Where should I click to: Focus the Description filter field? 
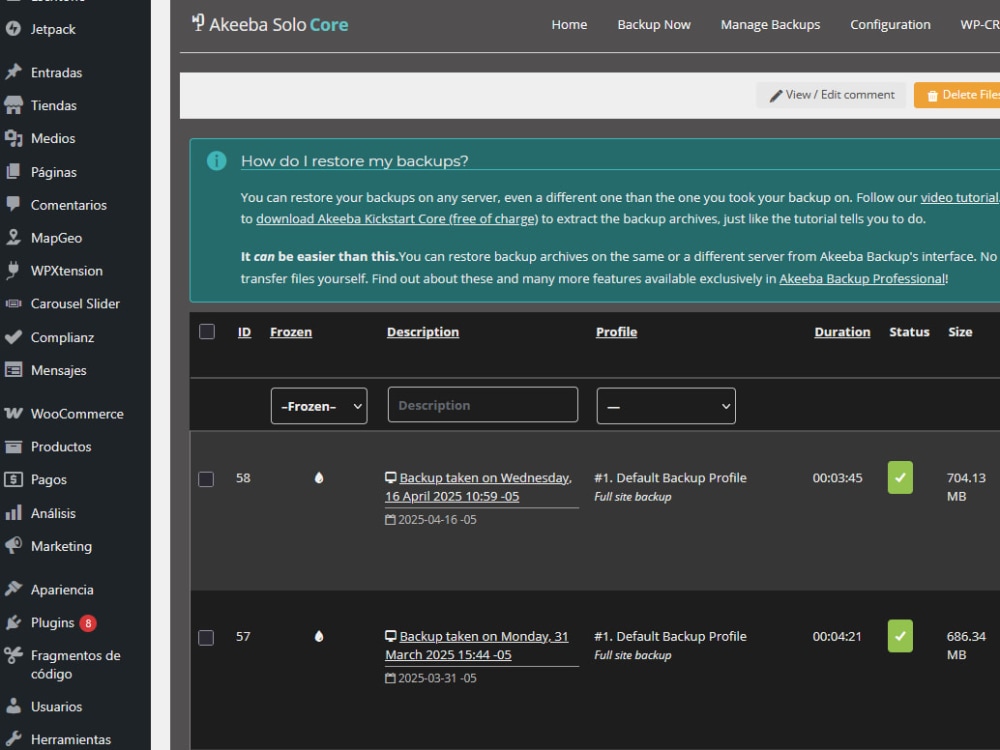click(x=483, y=405)
